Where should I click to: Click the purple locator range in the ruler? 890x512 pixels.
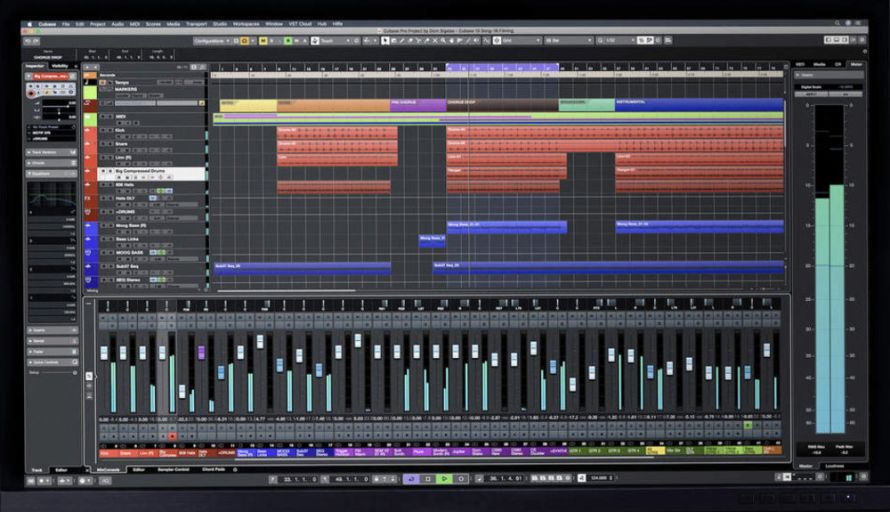[502, 68]
